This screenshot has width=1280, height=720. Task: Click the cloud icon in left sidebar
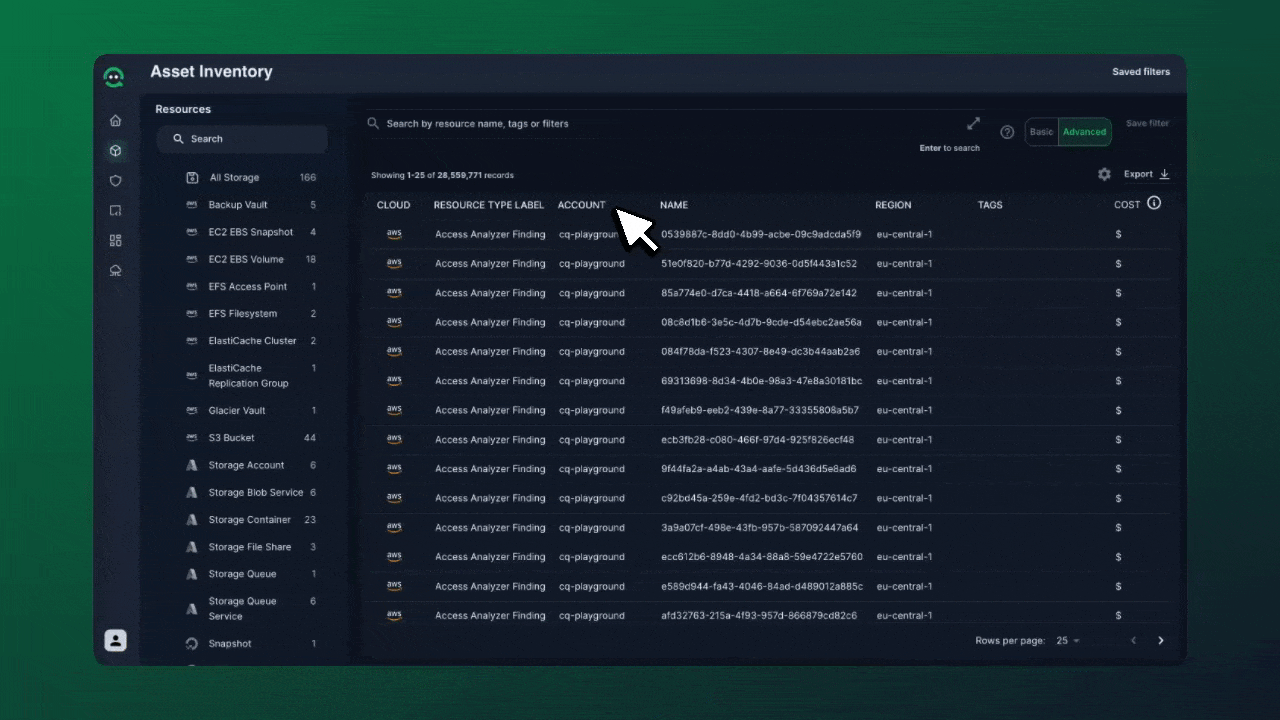click(116, 271)
